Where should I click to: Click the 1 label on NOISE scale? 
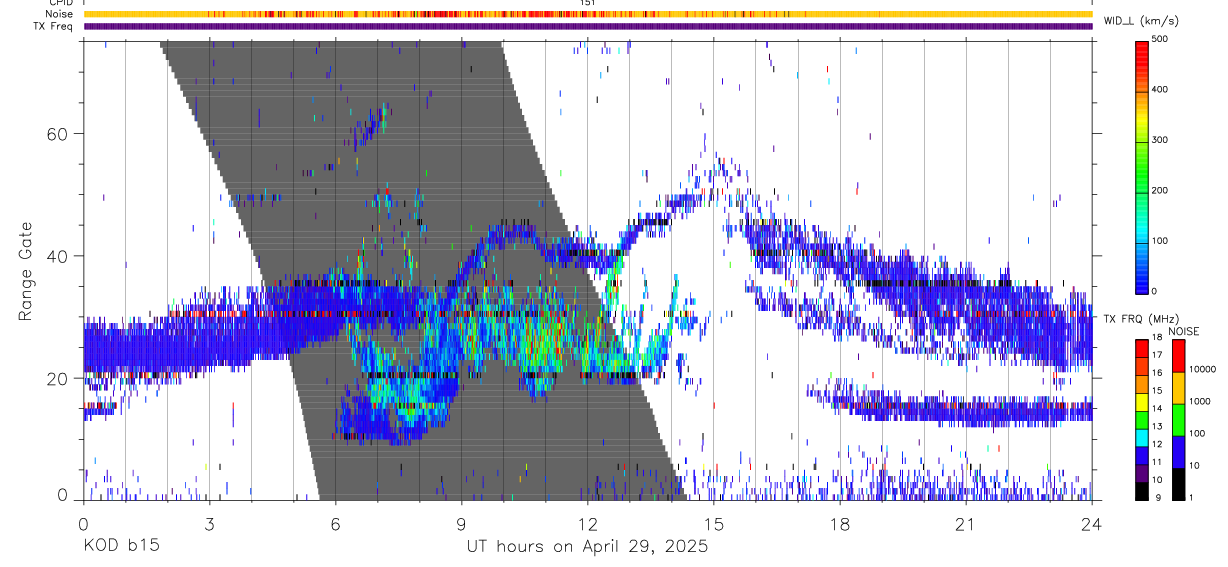coord(1191,498)
